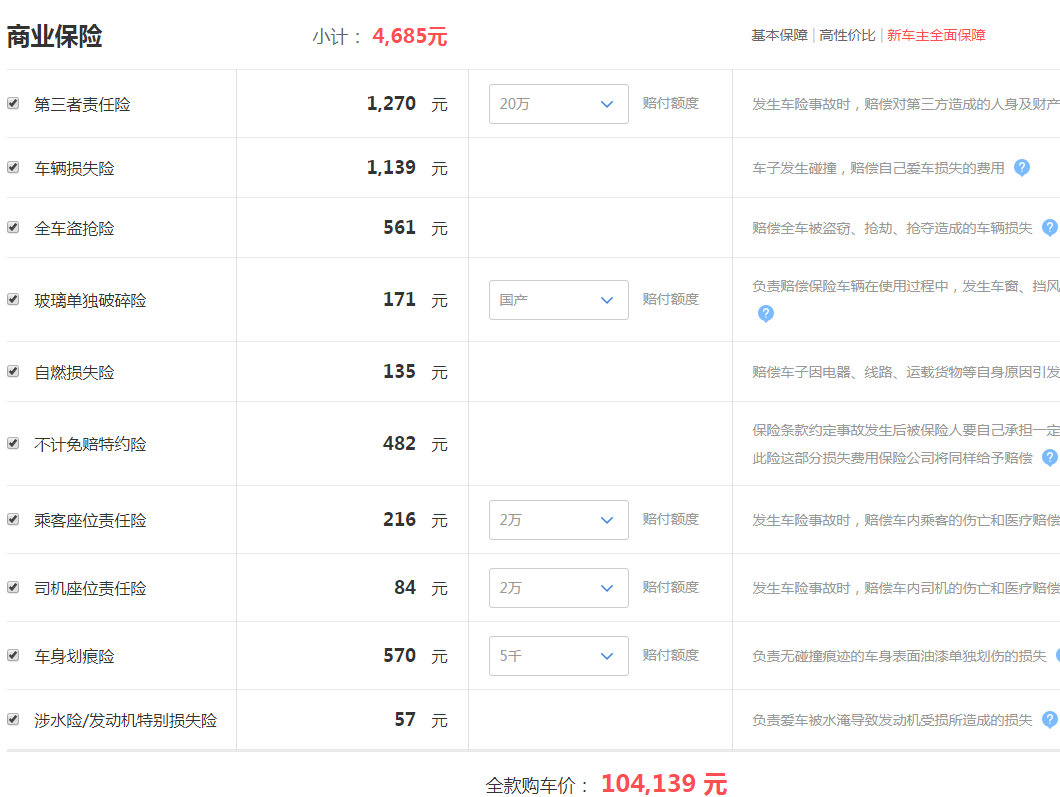Click 涉水险/发动机特别损失险 label
1060x797 pixels.
(x=126, y=721)
